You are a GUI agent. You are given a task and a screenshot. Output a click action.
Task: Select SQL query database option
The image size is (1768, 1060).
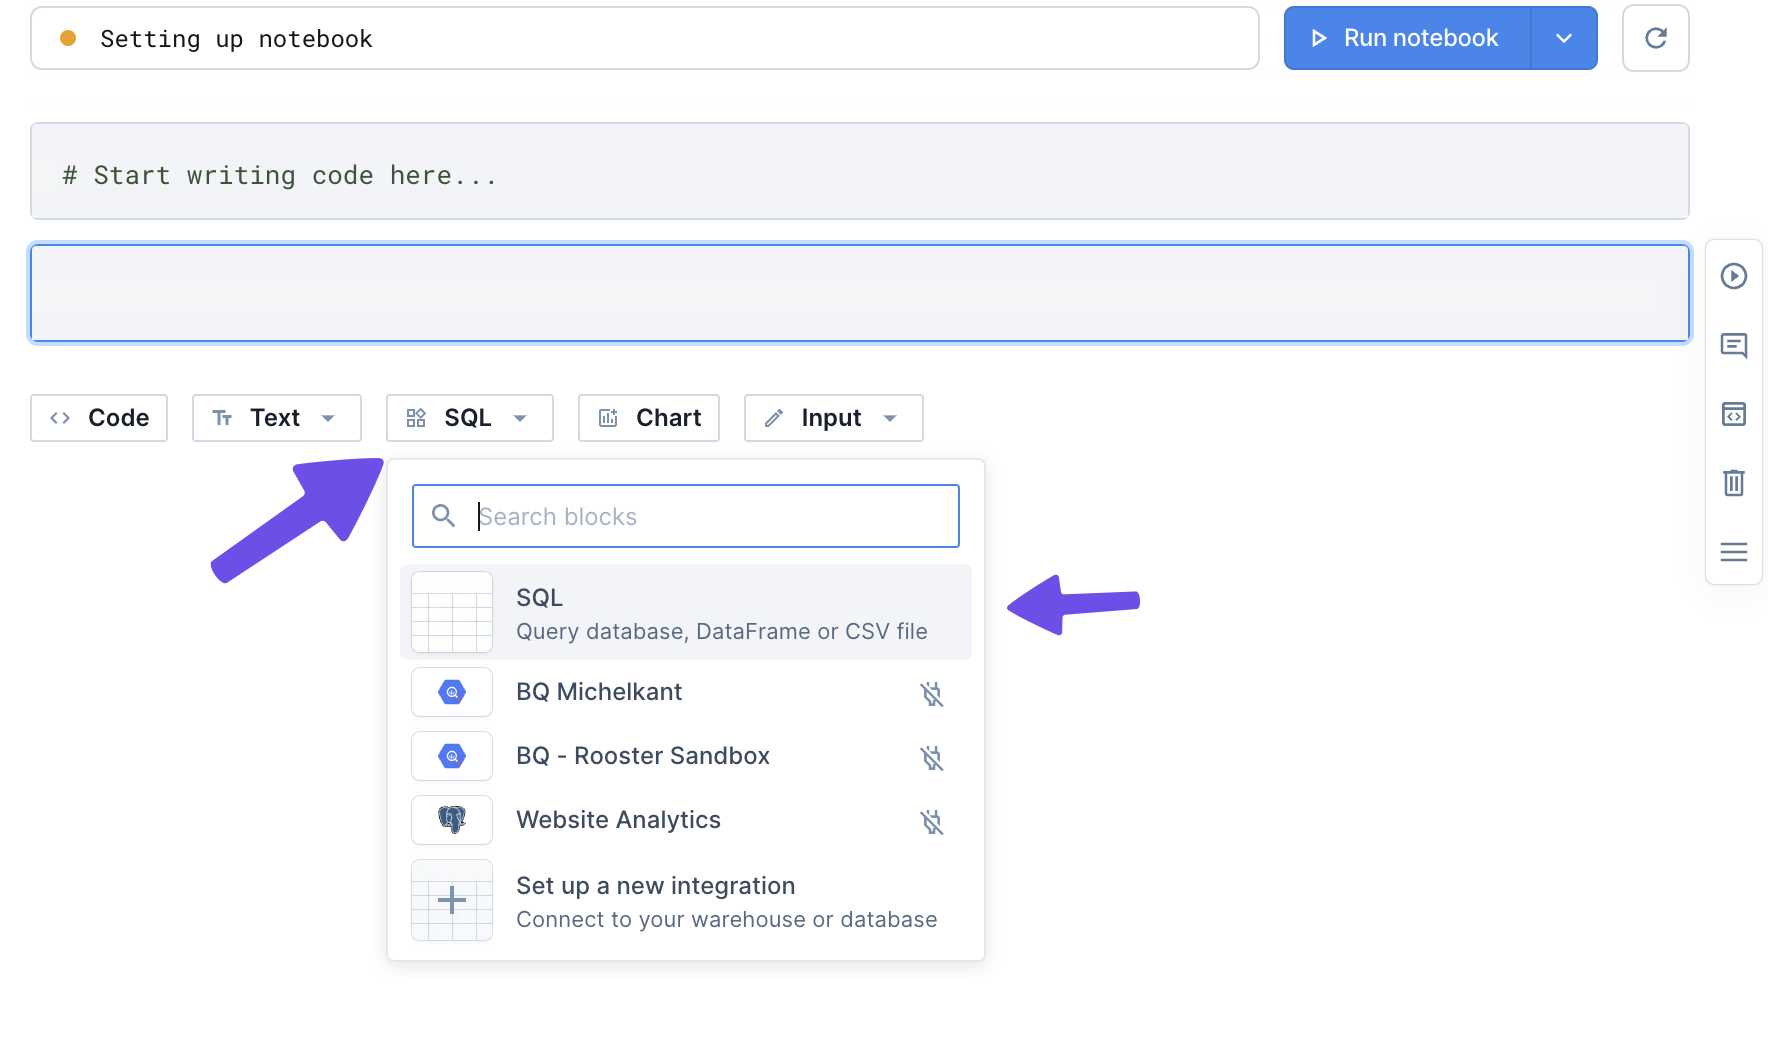(x=686, y=612)
